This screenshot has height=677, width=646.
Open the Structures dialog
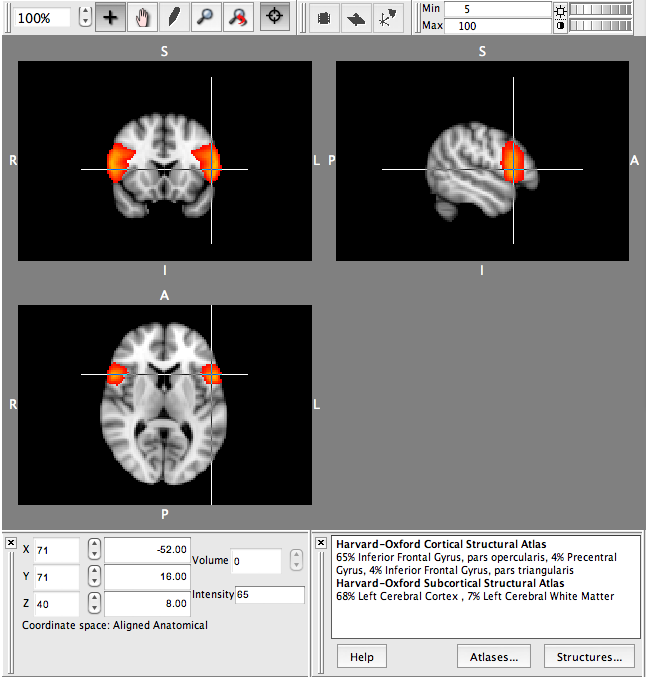589,657
